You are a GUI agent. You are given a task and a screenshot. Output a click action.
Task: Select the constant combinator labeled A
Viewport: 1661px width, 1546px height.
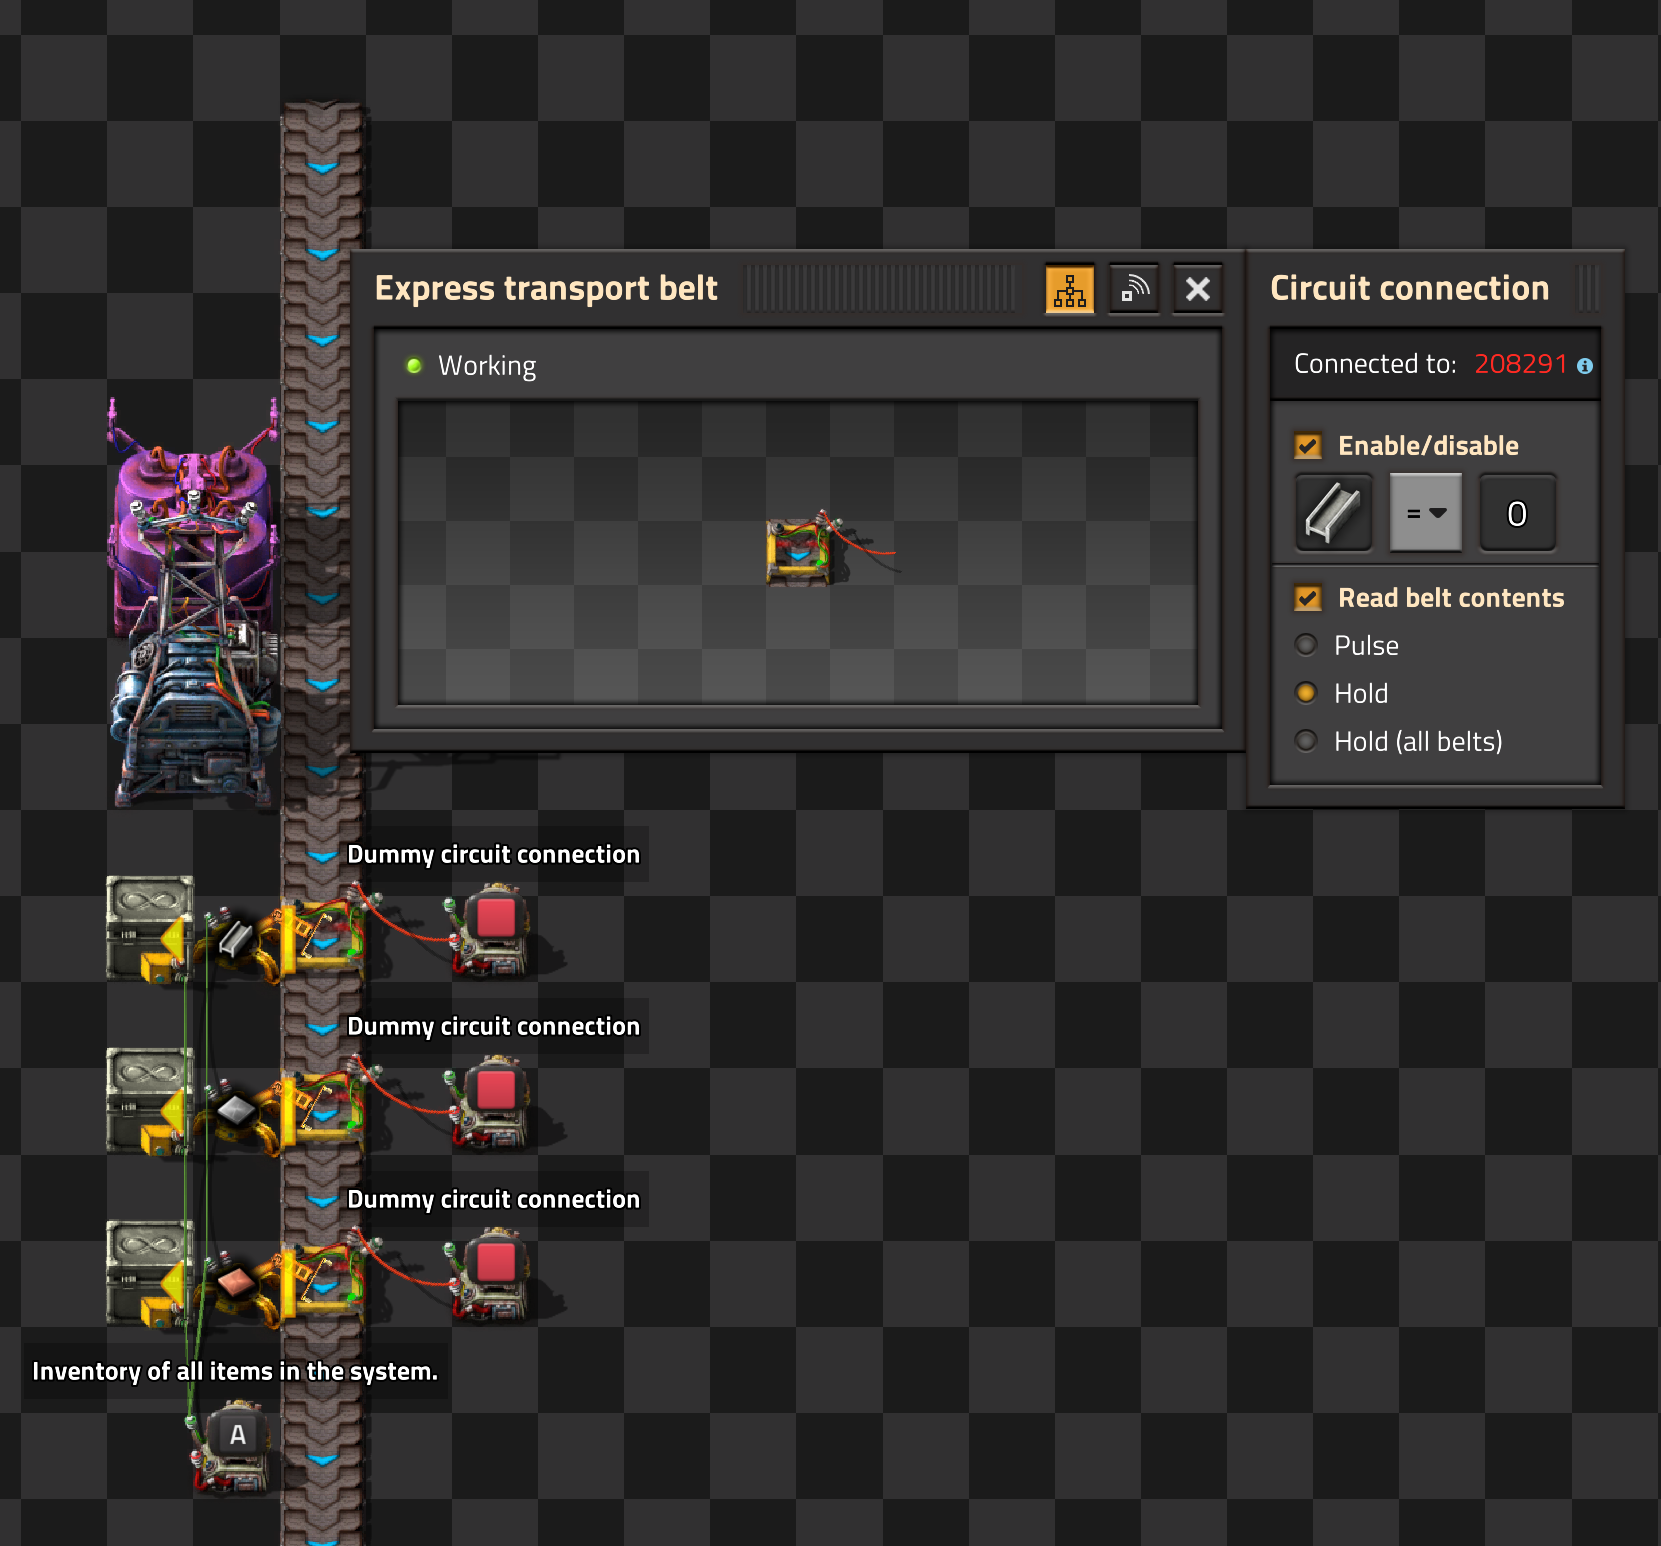(x=236, y=1440)
